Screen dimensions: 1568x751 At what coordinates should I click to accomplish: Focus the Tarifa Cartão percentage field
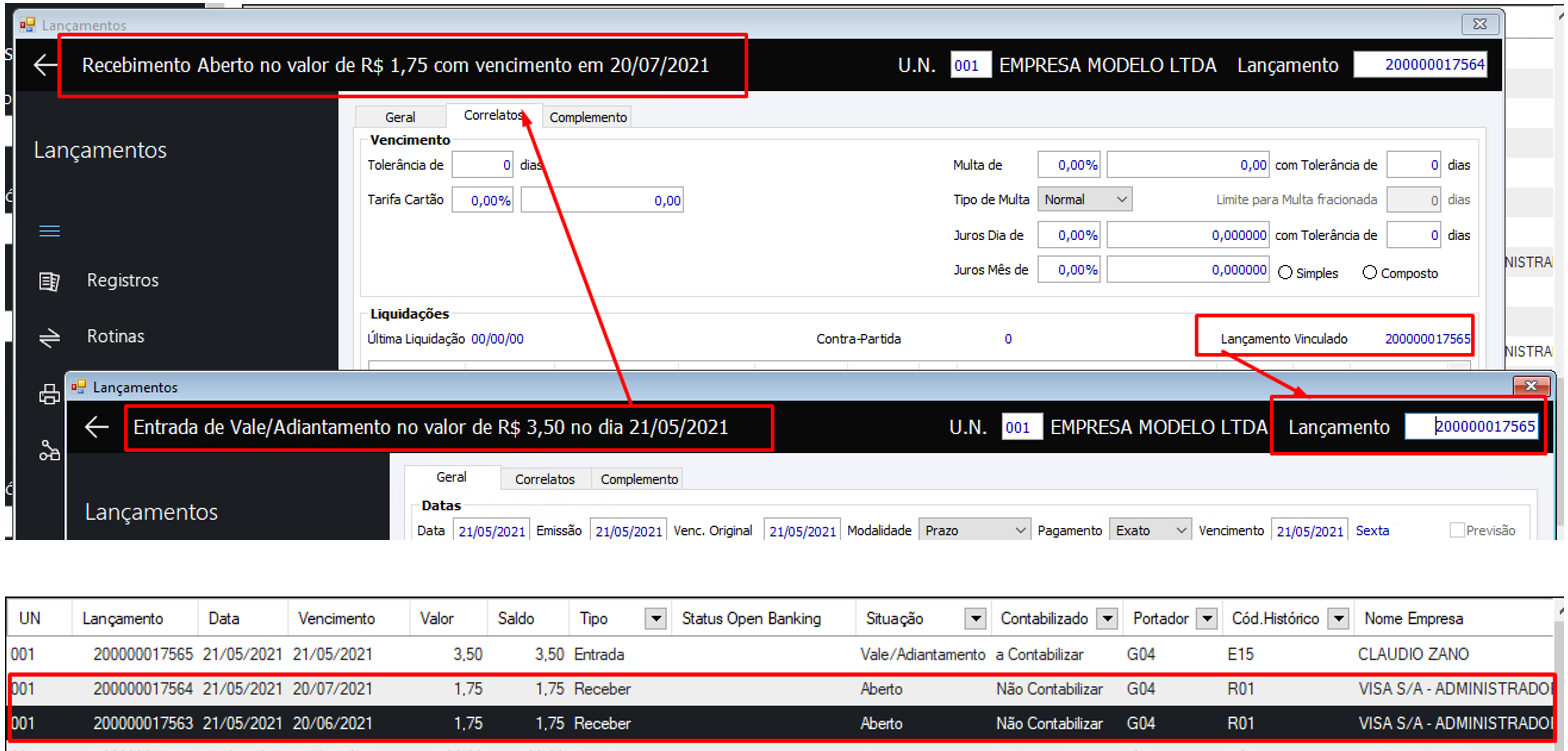[483, 201]
